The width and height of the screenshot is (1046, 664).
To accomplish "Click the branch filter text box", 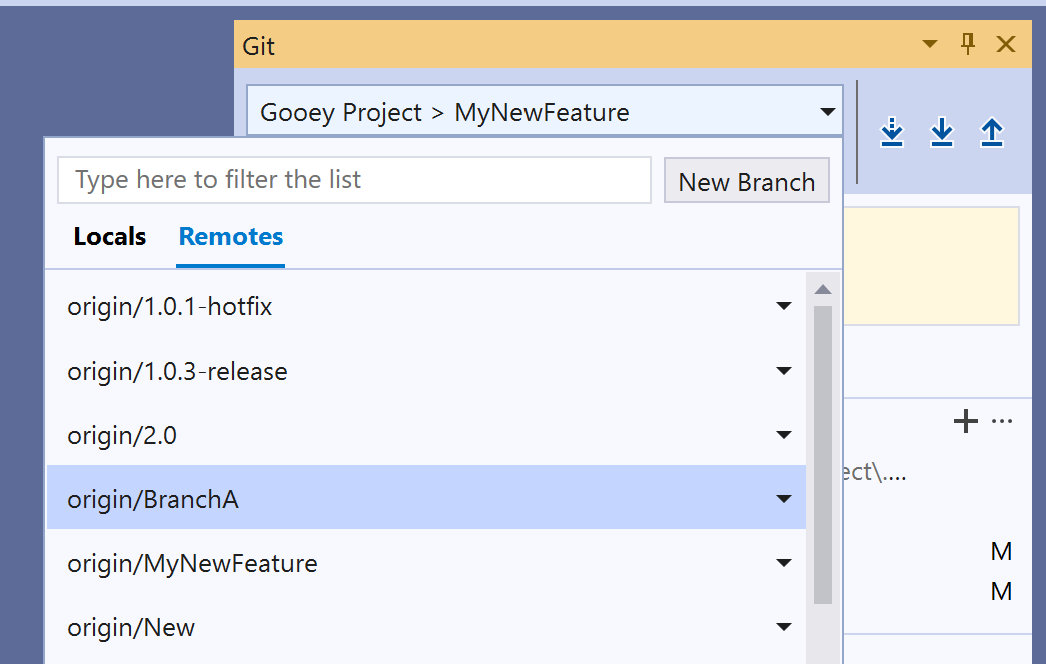I will (354, 180).
